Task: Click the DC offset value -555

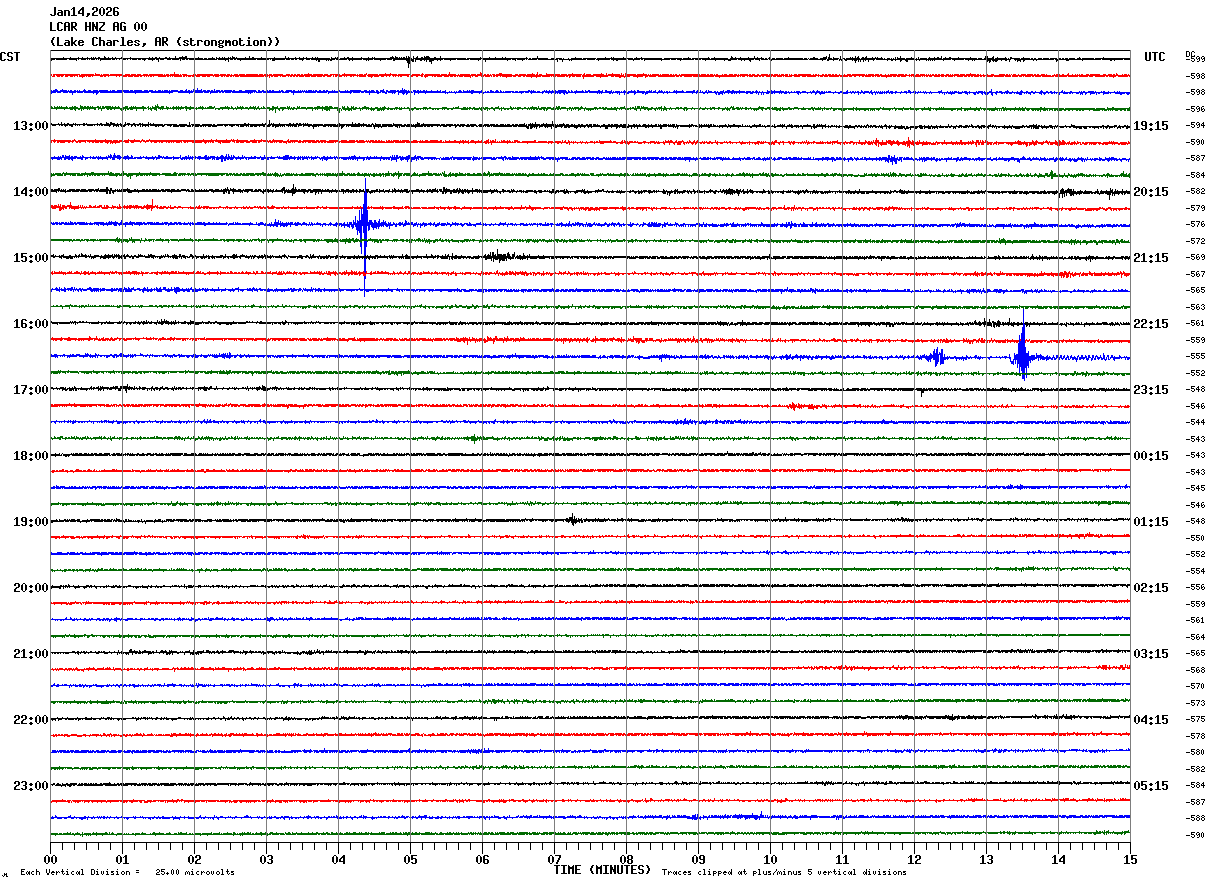Action: (x=1195, y=357)
